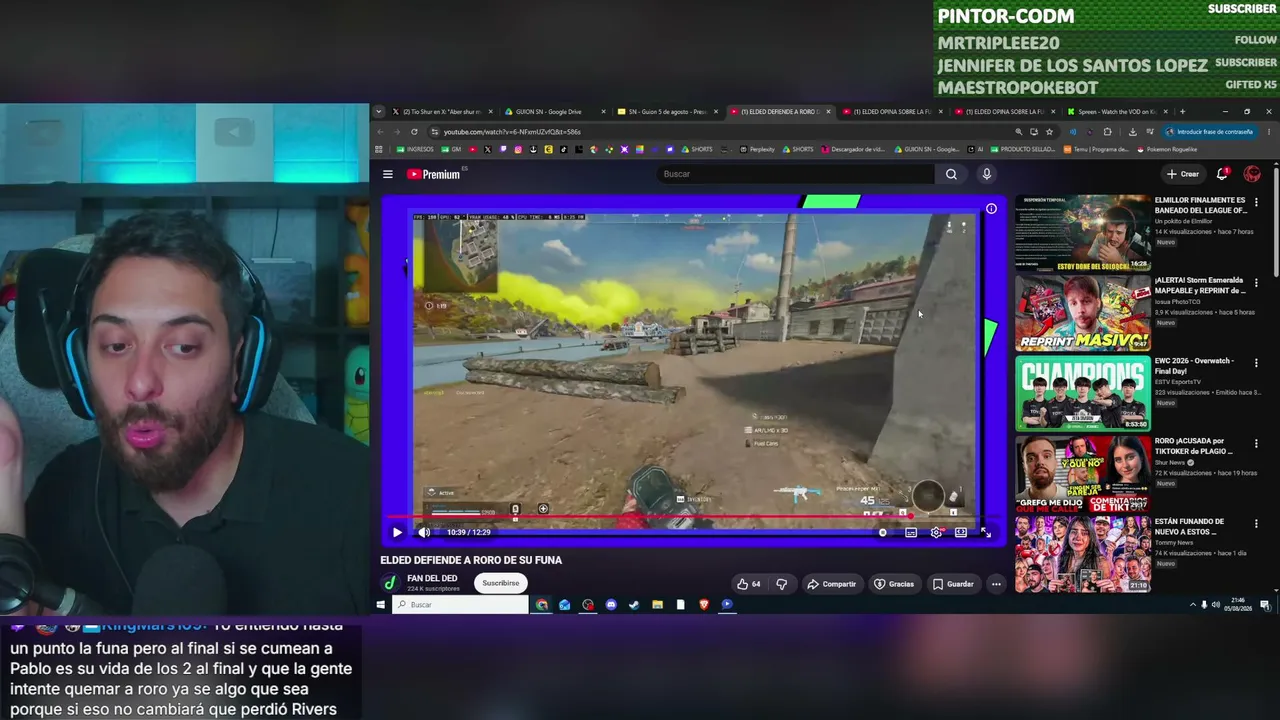Open the FAN DEL DED channel avatar

pyautogui.click(x=390, y=583)
